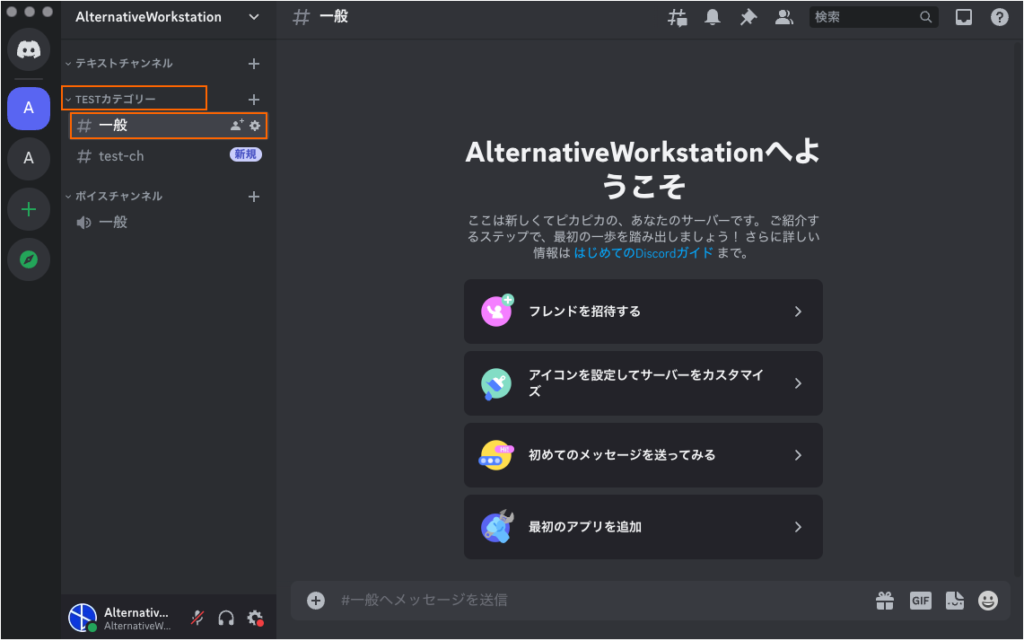This screenshot has width=1024, height=641.
Task: Toggle the member list visibility
Action: (784, 17)
